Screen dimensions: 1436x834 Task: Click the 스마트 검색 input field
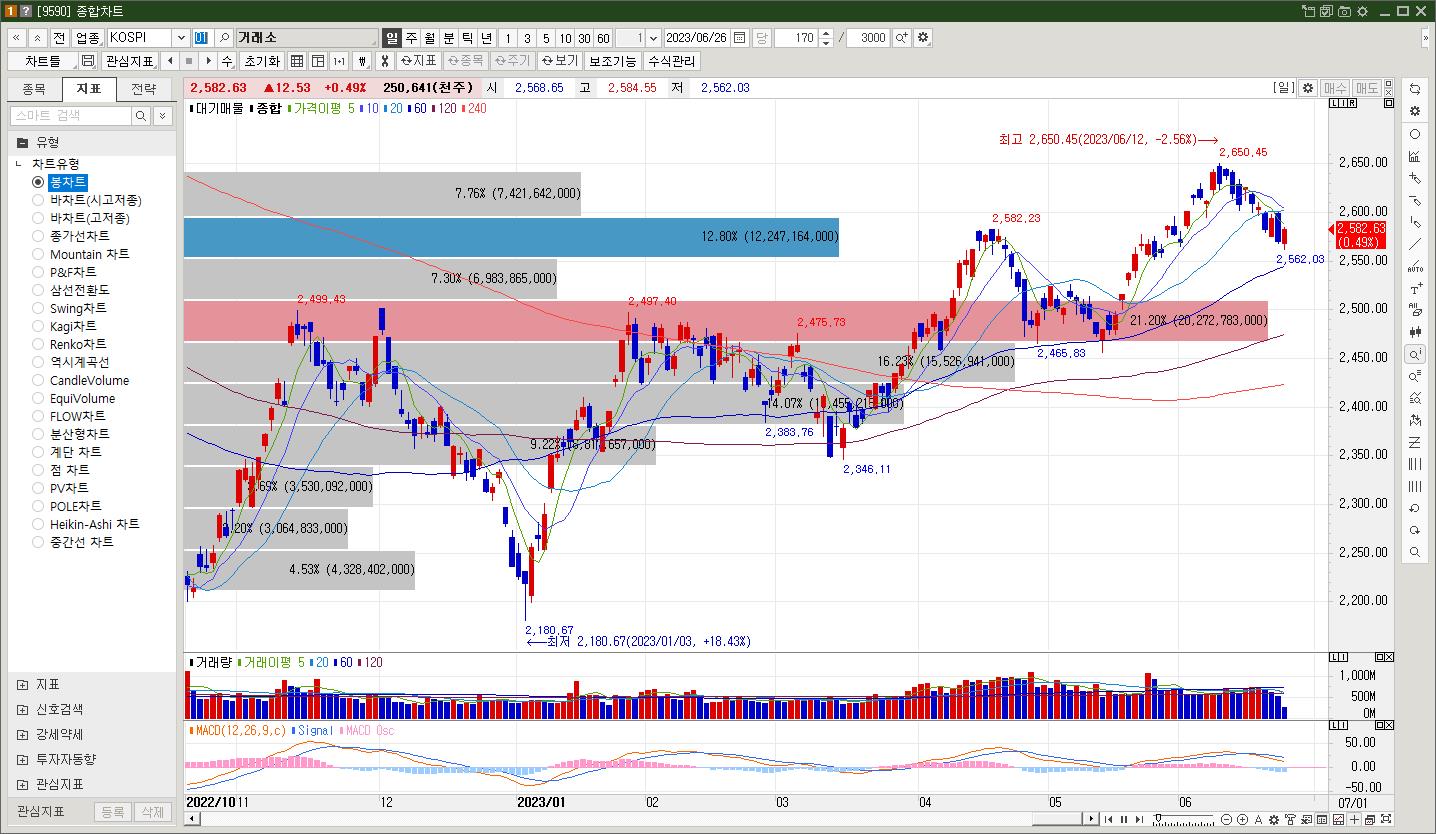(70, 116)
